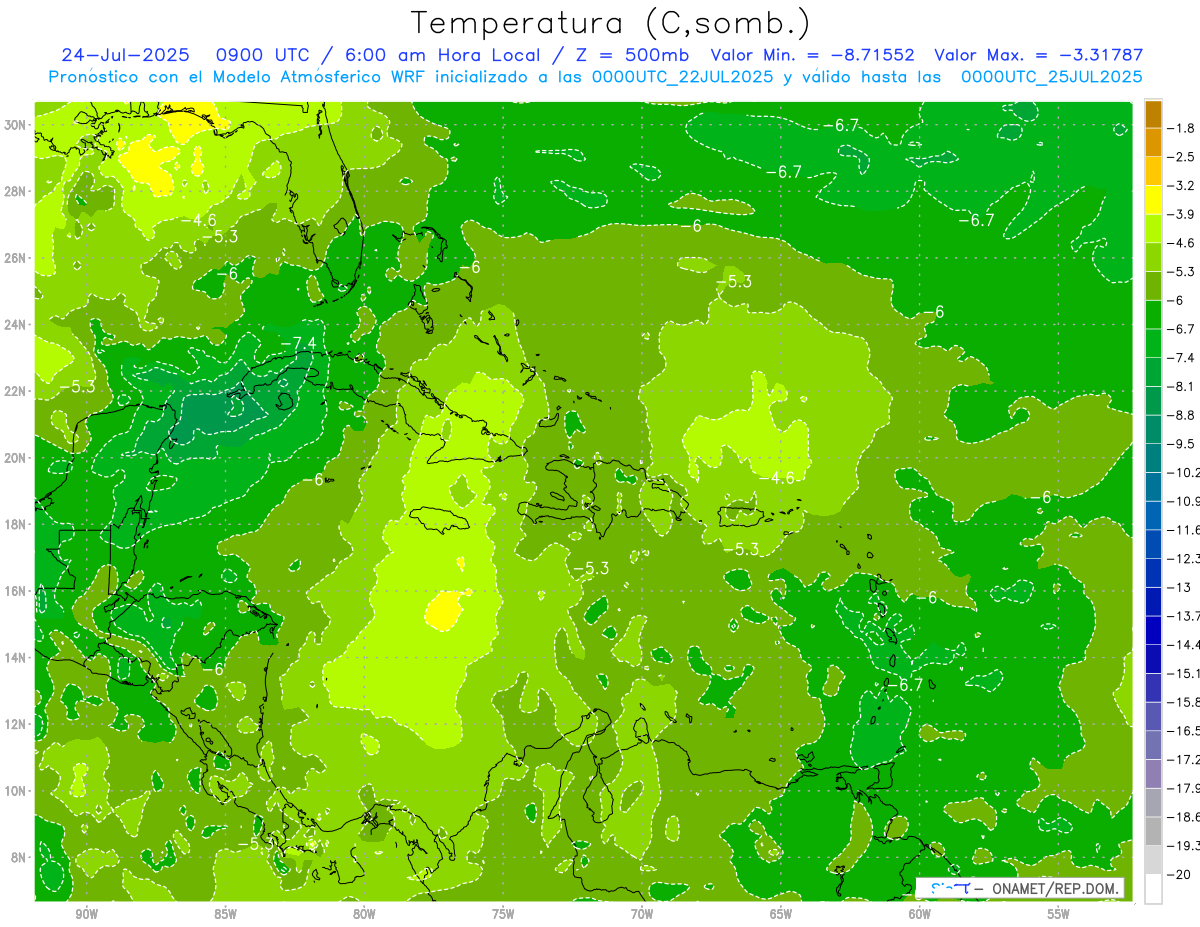Select "Valor Min. = -8.71552" in header
Viewport: 1200px width, 927px height.
coord(813,55)
